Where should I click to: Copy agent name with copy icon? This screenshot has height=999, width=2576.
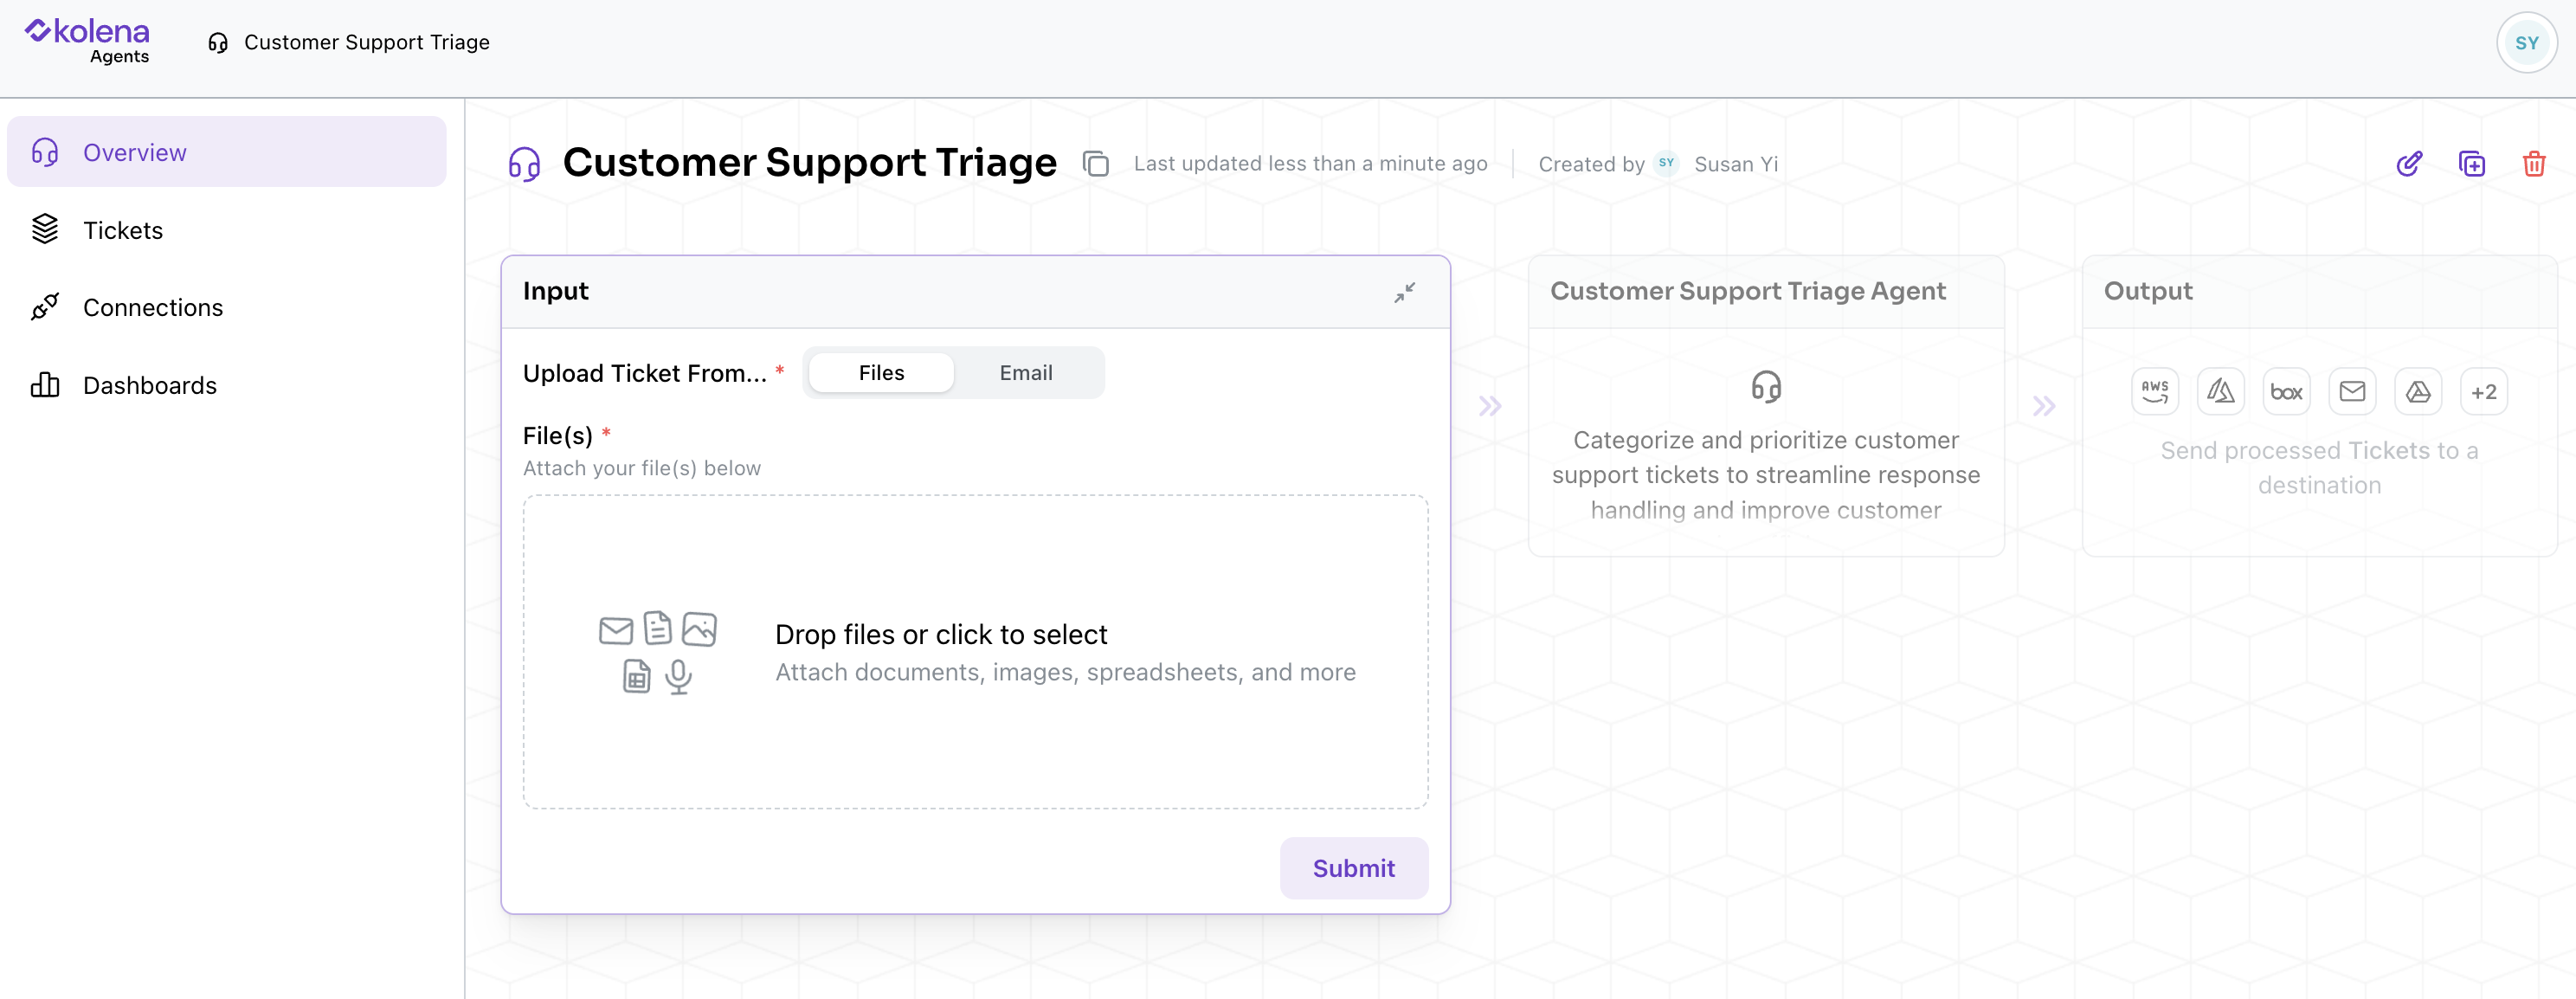tap(1096, 164)
